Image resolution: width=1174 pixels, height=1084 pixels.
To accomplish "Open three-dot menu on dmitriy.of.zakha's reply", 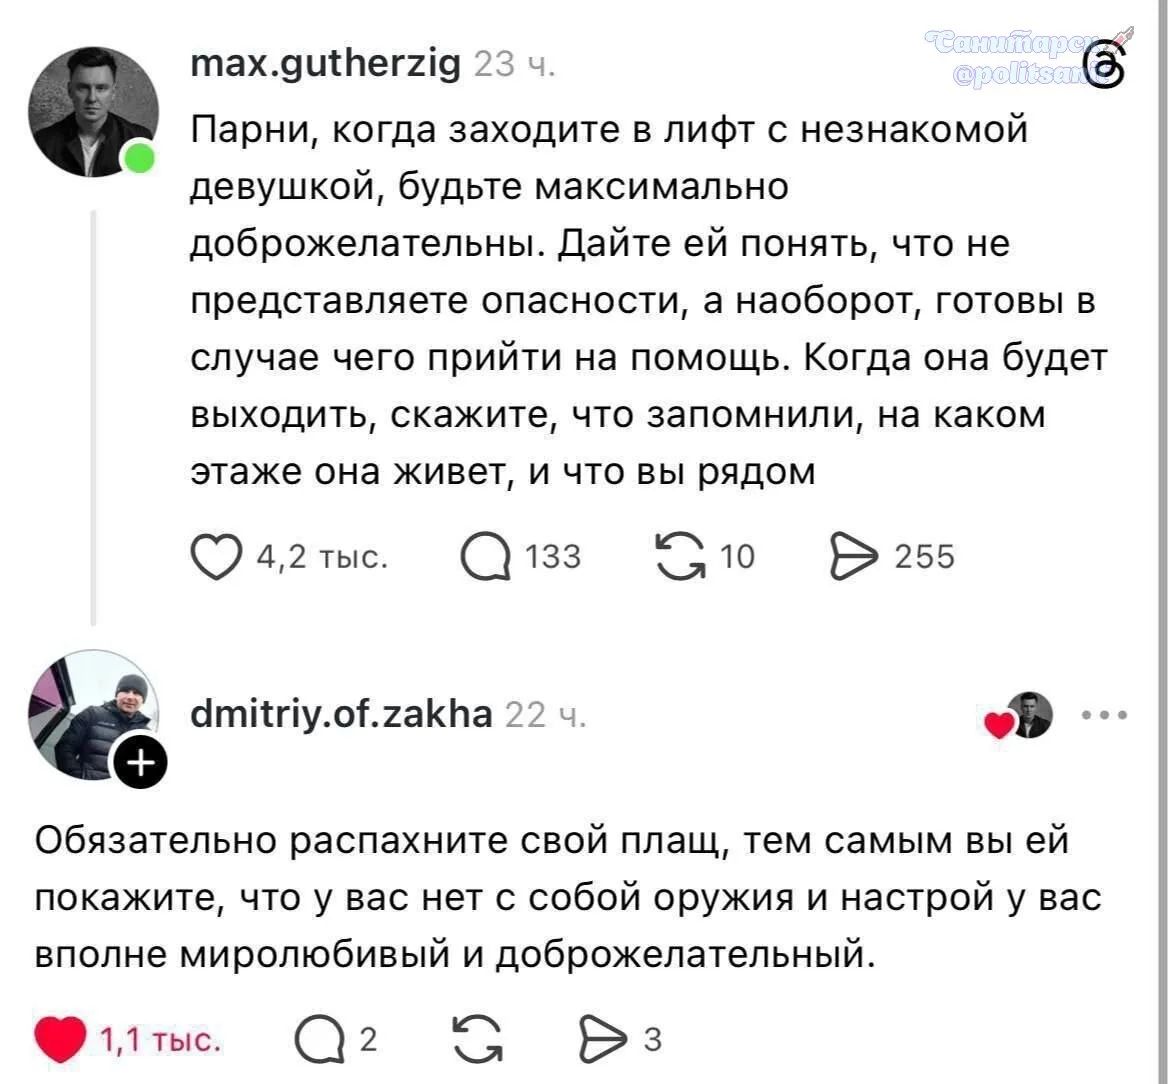I will coord(1104,716).
